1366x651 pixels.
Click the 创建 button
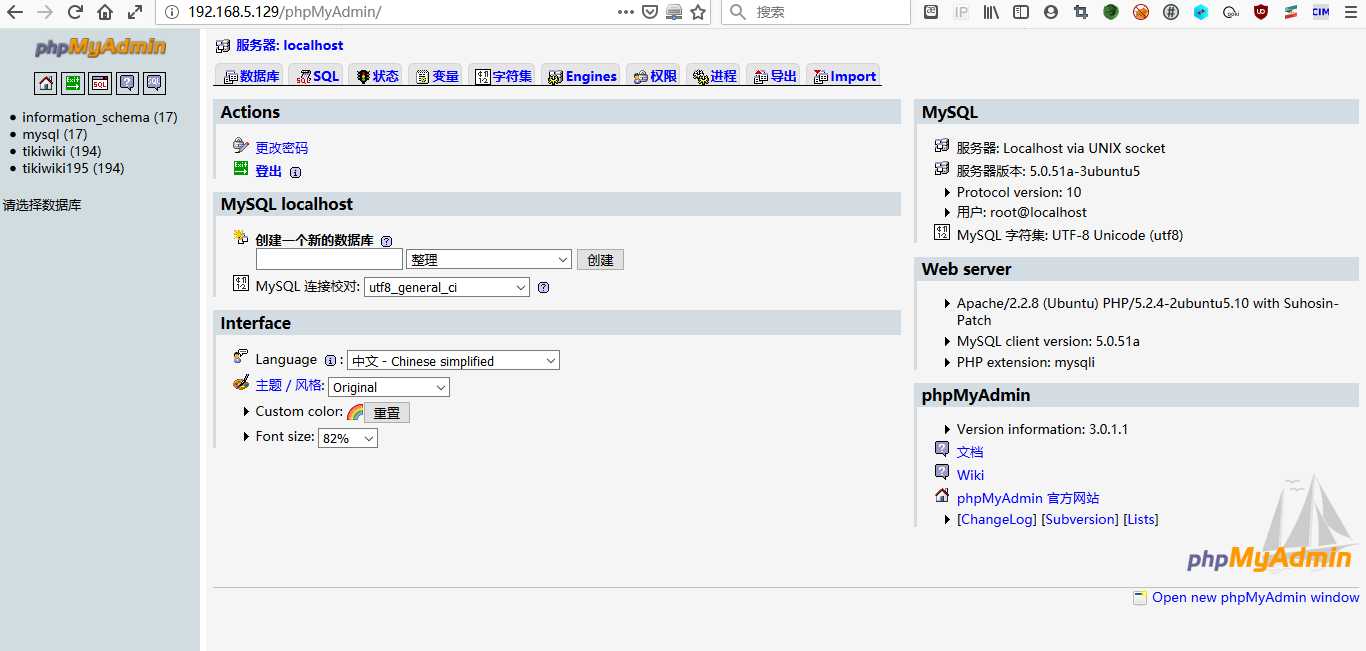600,260
